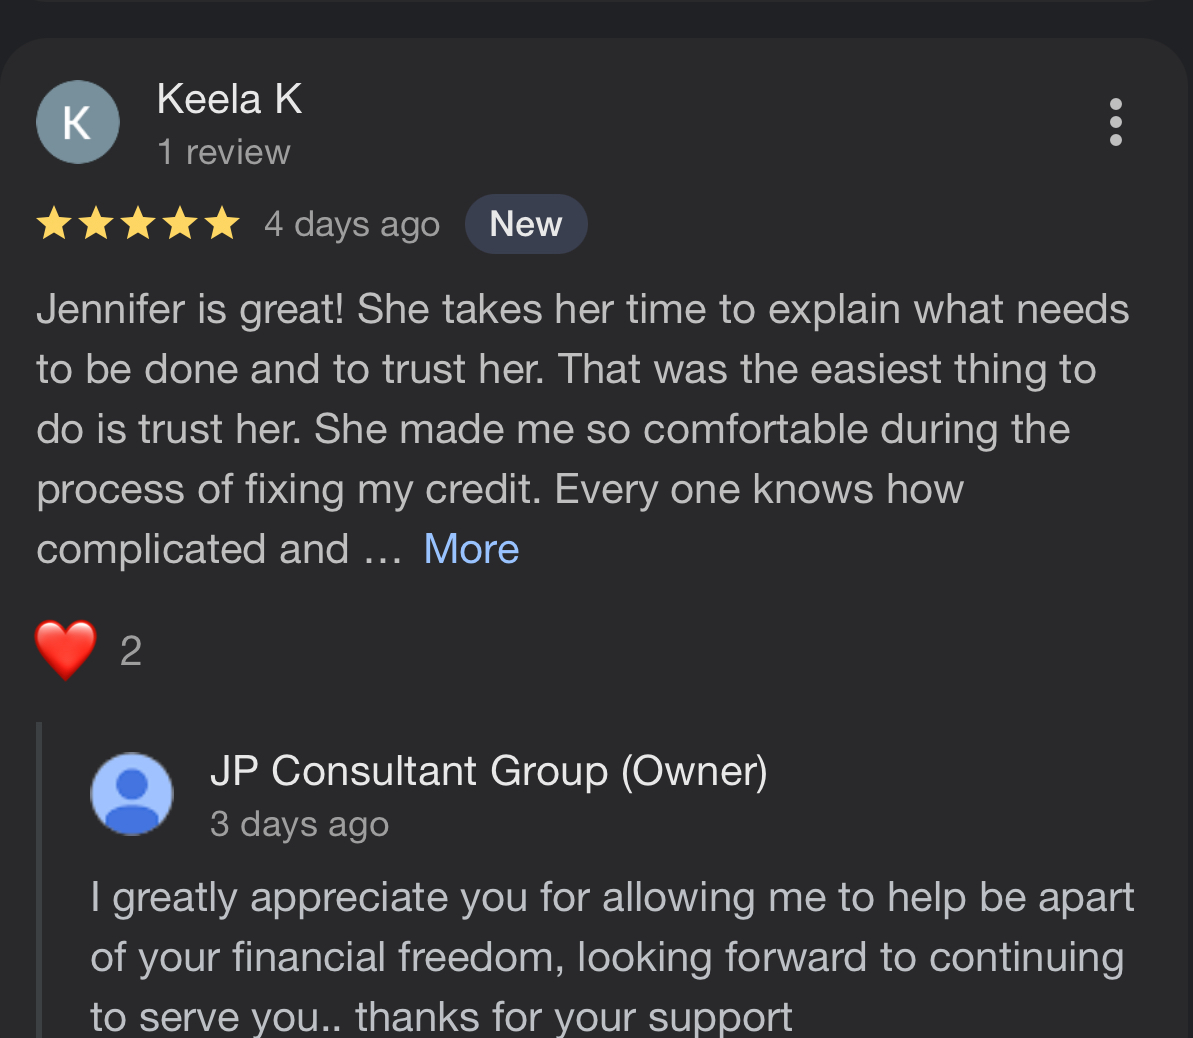Screen dimensions: 1193x1038
Task: Expand the review with the More link
Action: click(471, 549)
